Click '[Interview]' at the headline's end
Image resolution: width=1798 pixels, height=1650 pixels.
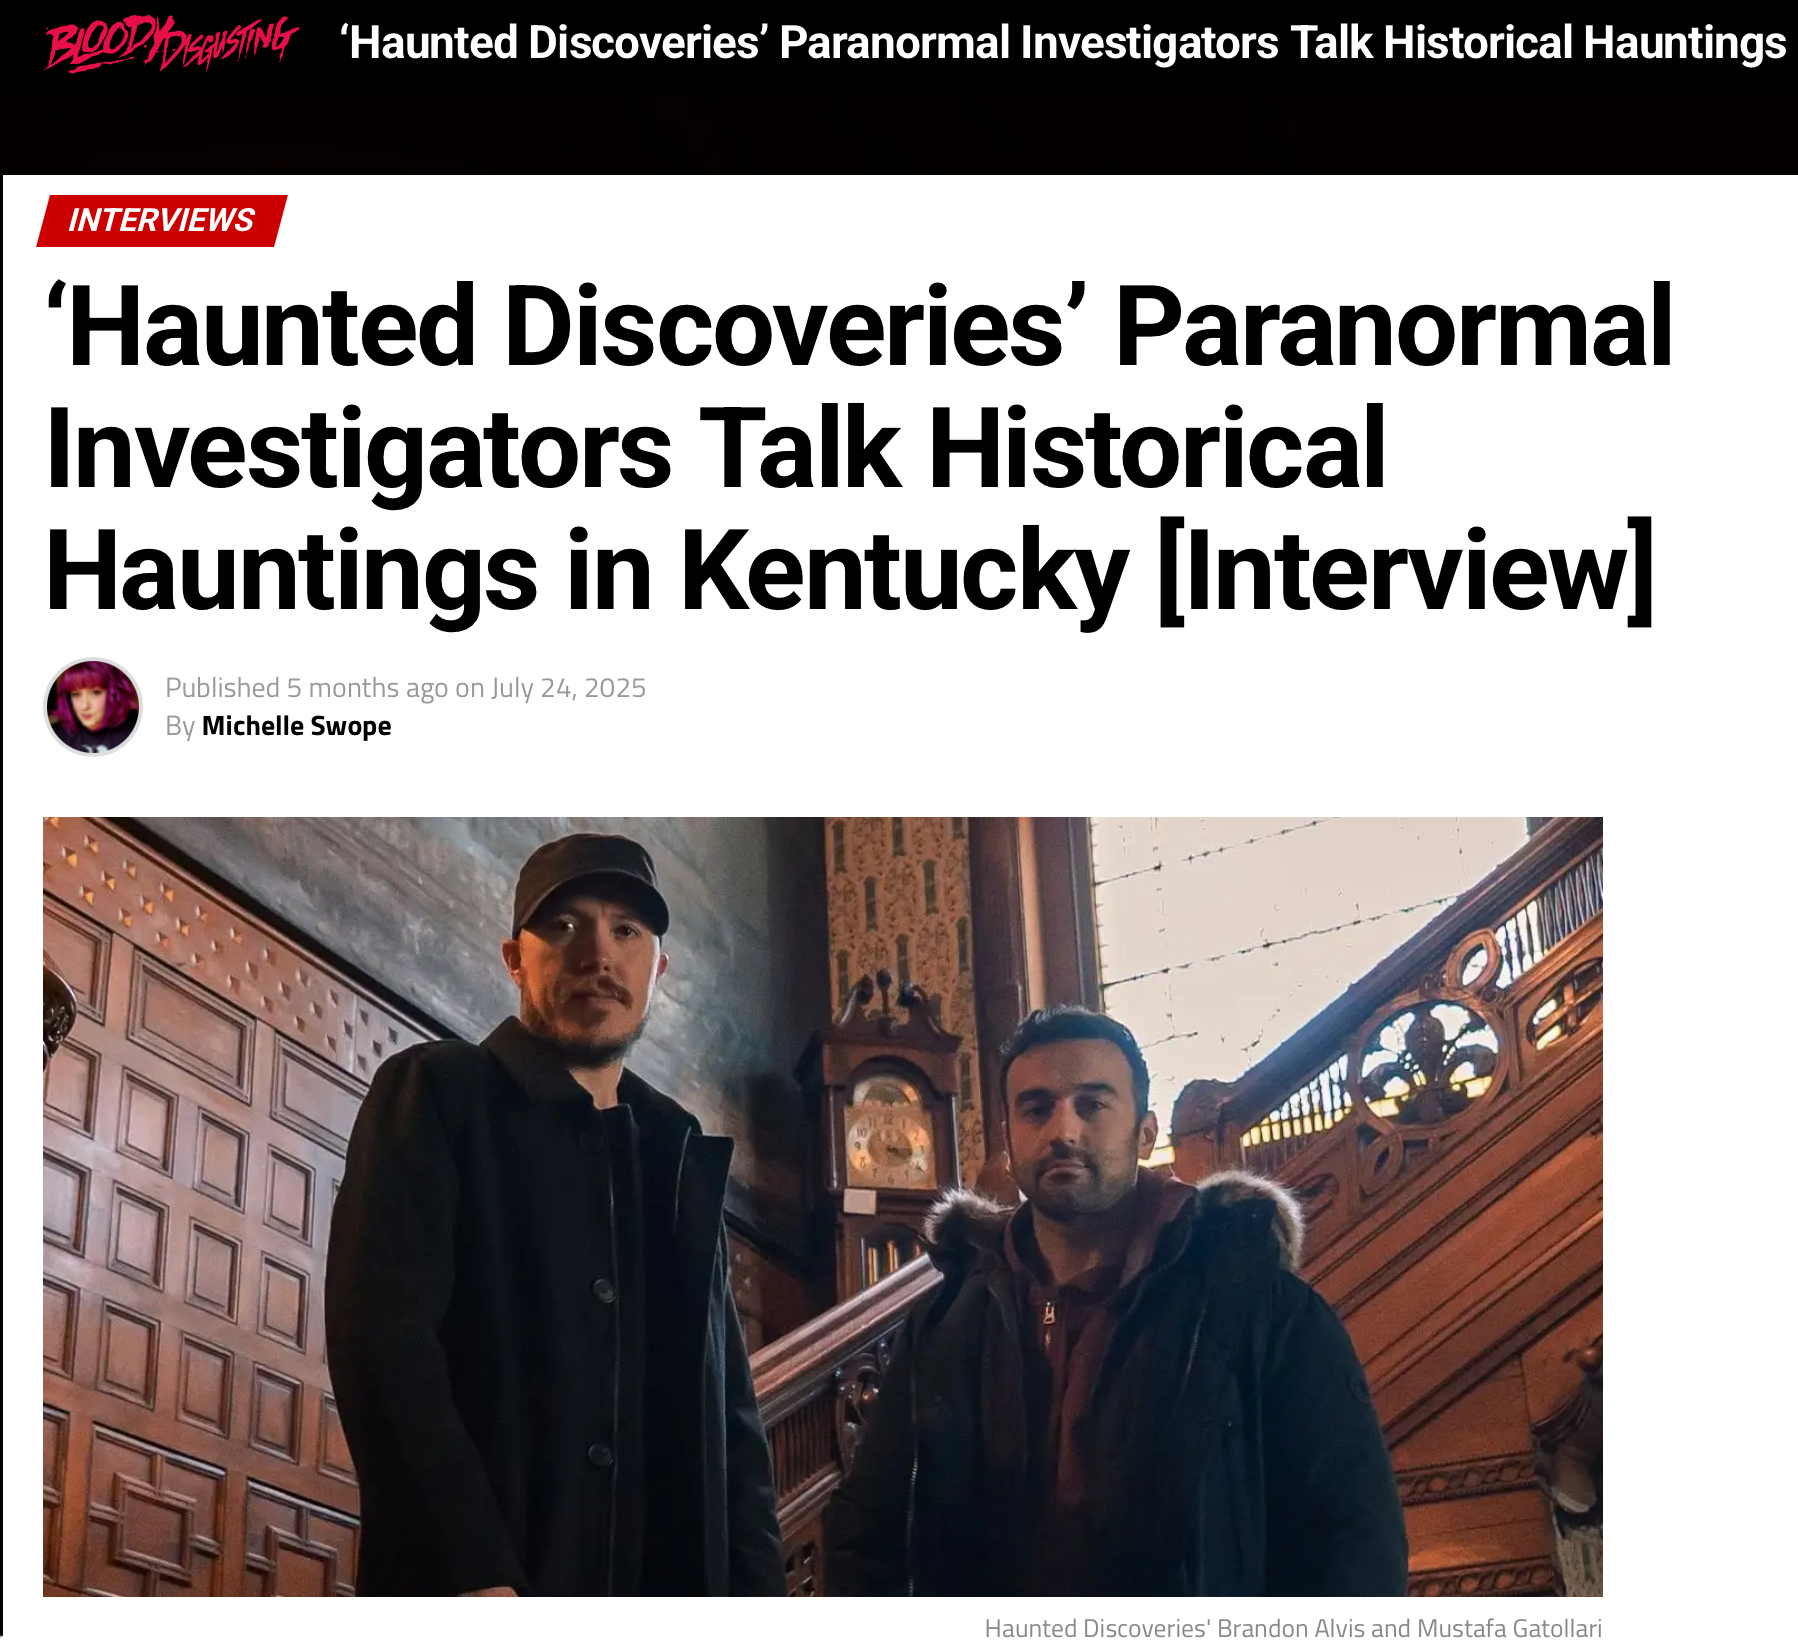[x=1405, y=572]
